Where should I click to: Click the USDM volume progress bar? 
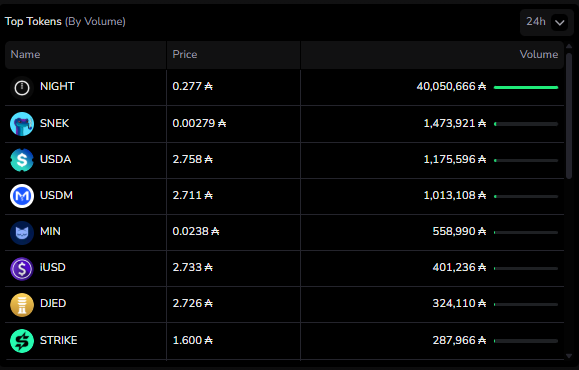526,196
